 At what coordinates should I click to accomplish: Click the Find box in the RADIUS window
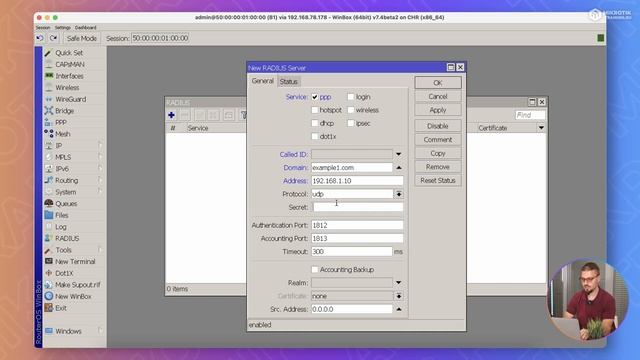click(x=530, y=116)
